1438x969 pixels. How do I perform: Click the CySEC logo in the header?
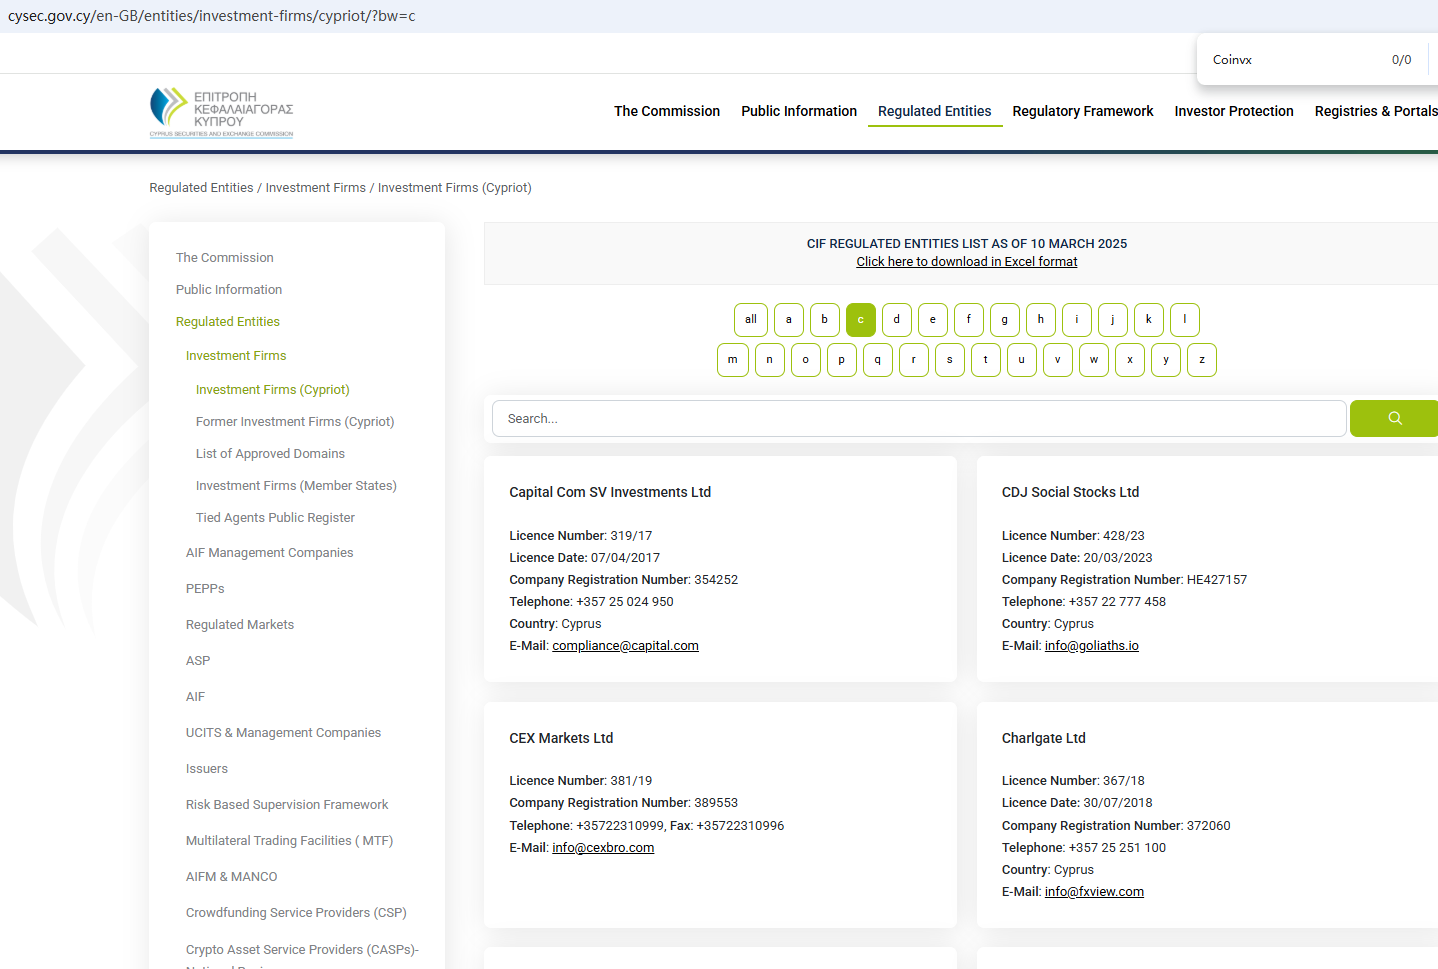[x=221, y=111]
